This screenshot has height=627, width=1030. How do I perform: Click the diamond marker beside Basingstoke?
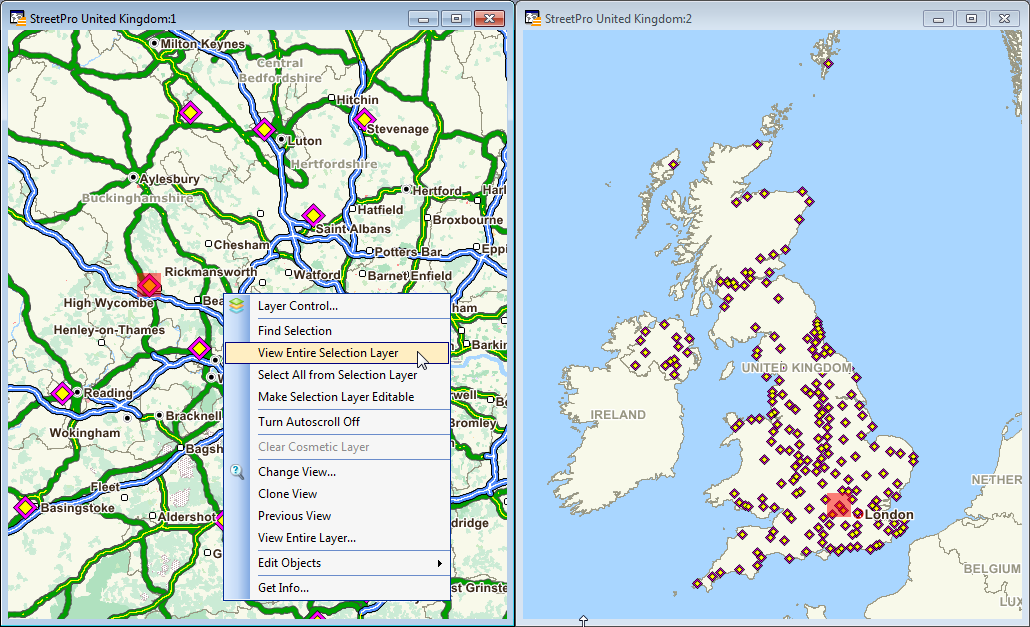(x=25, y=508)
